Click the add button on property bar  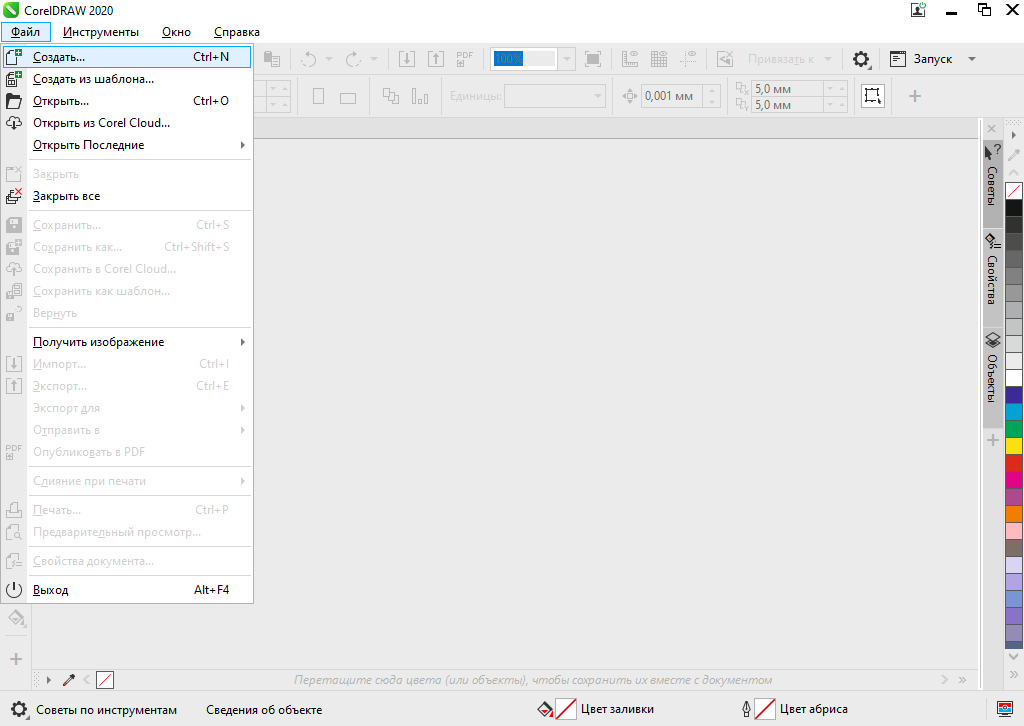(x=914, y=96)
